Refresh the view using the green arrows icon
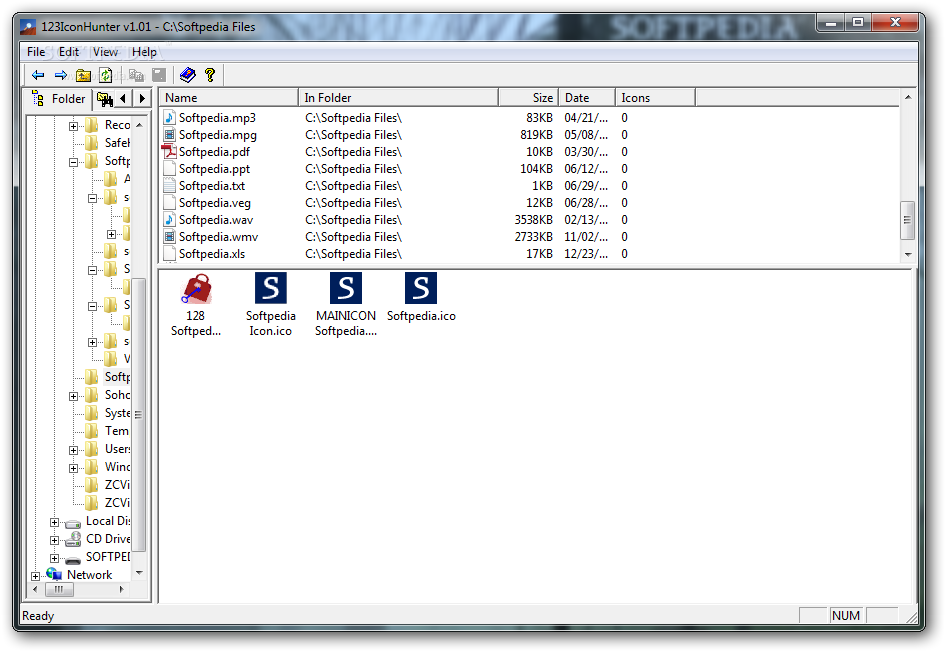Screen dimensions: 946x652 (106, 75)
